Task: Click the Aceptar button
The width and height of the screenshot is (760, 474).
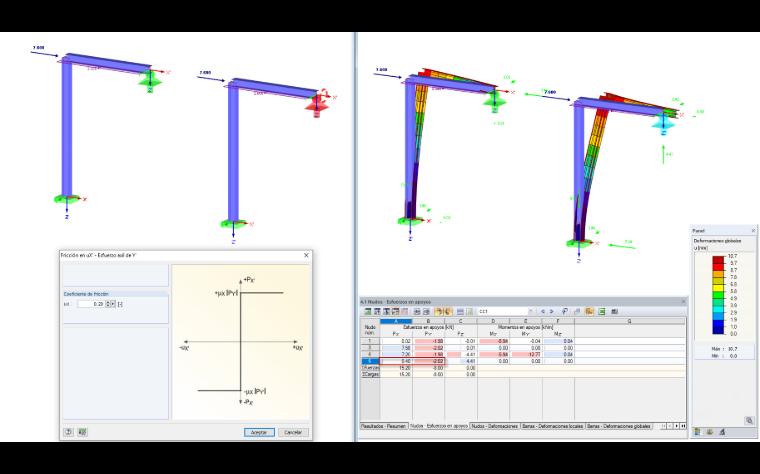Action: pos(259,432)
